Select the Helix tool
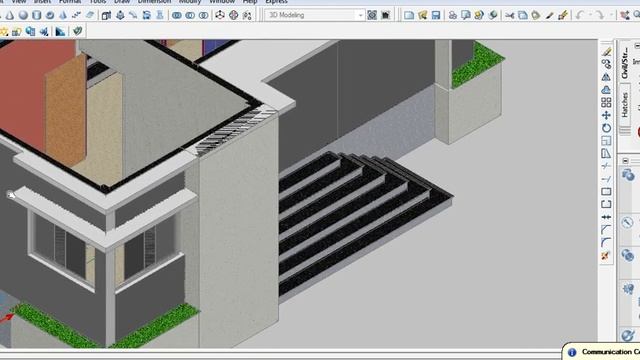Viewport: 640px width, 360px height. pyautogui.click(x=76, y=16)
